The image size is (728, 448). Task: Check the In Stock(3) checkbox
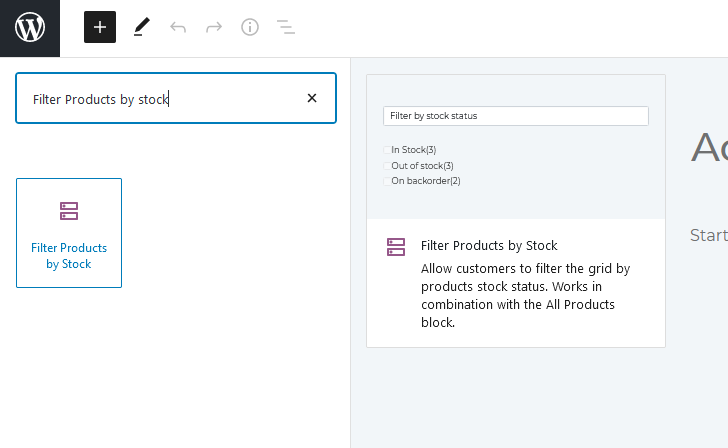coord(387,149)
